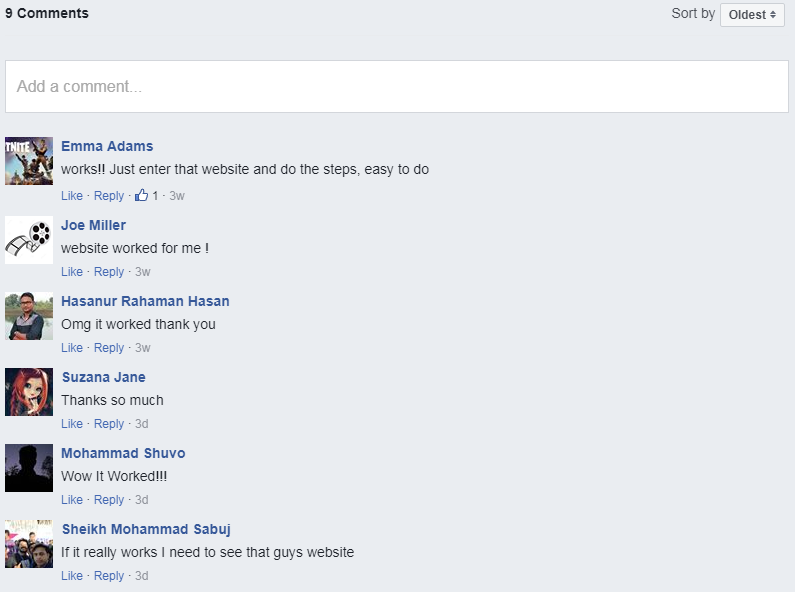Image resolution: width=795 pixels, height=592 pixels.
Task: Click Mohammad Shuvo's silhouette avatar
Action: point(29,468)
